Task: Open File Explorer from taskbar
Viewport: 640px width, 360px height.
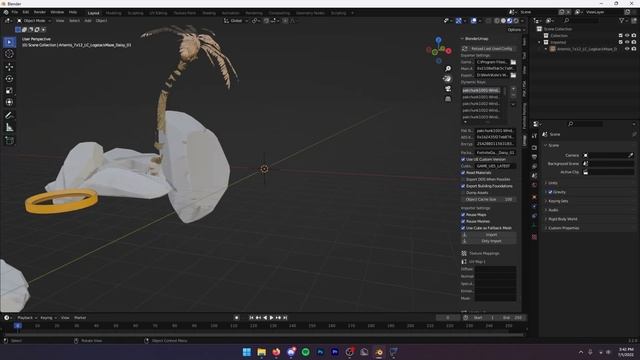Action: point(261,352)
